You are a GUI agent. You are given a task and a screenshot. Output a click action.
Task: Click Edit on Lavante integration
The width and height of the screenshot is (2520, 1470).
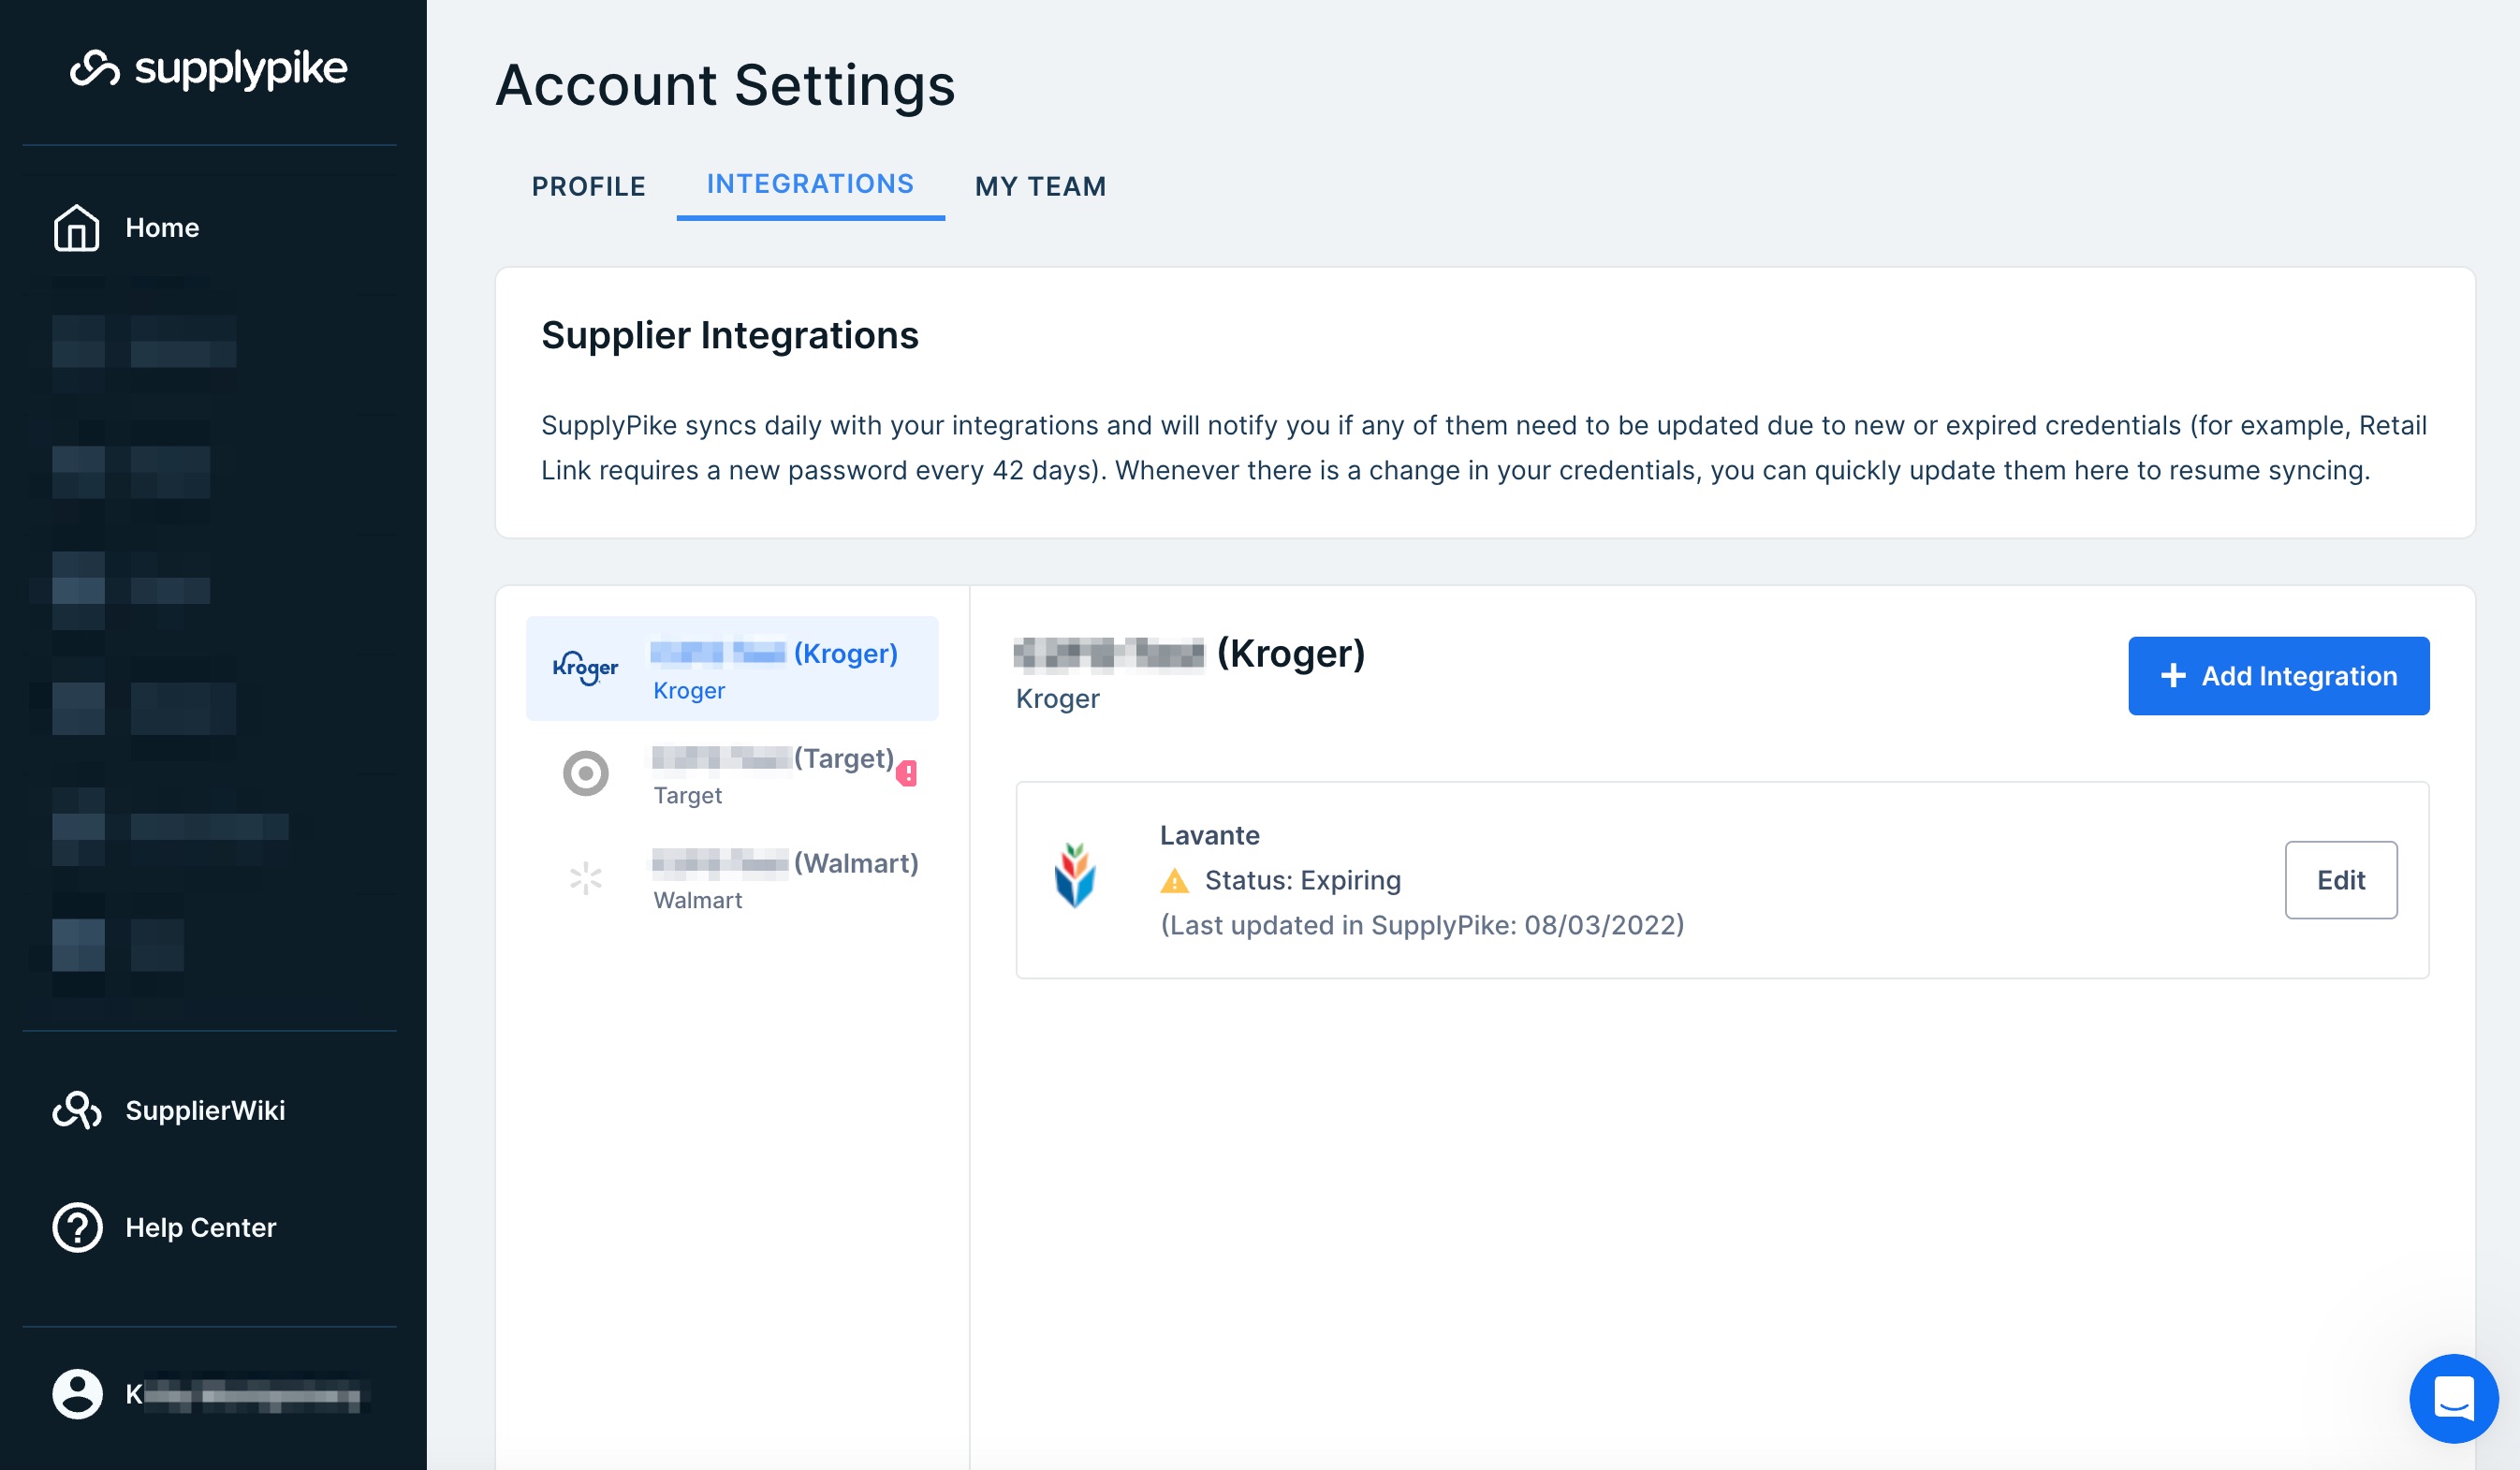[x=2340, y=880]
